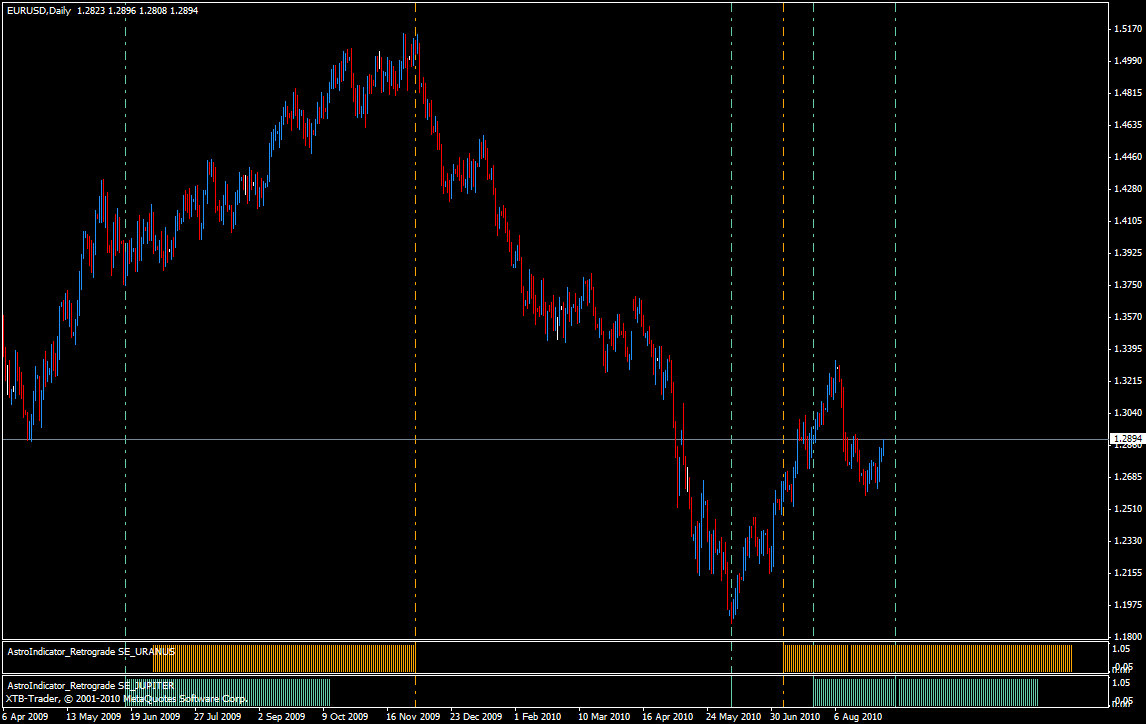Select the rightmost green dashed vertical line

(895, 321)
